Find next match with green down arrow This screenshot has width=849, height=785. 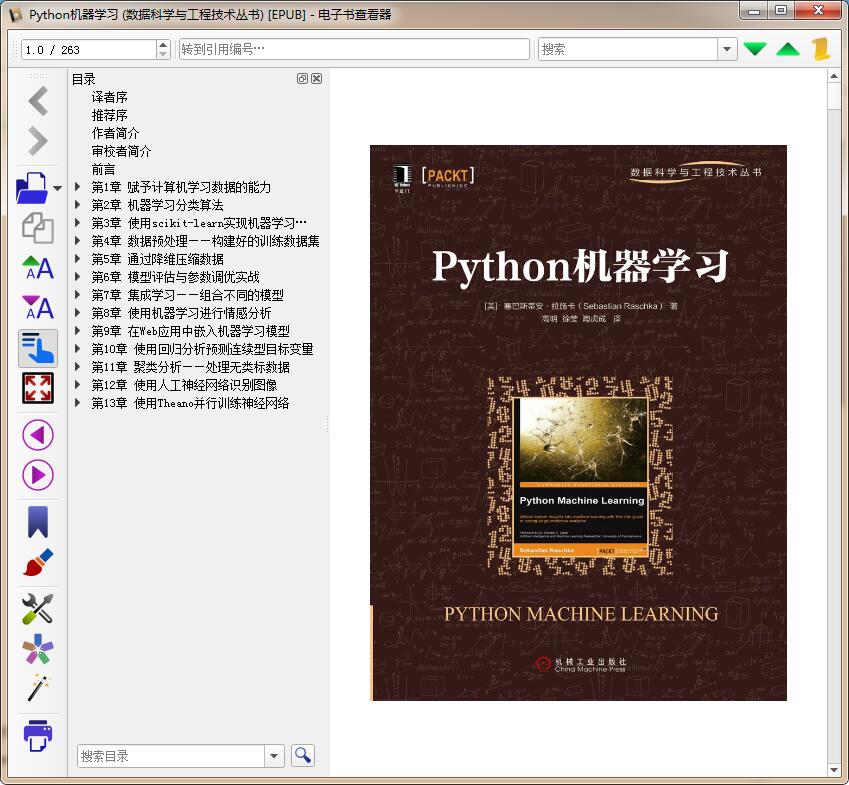[755, 49]
